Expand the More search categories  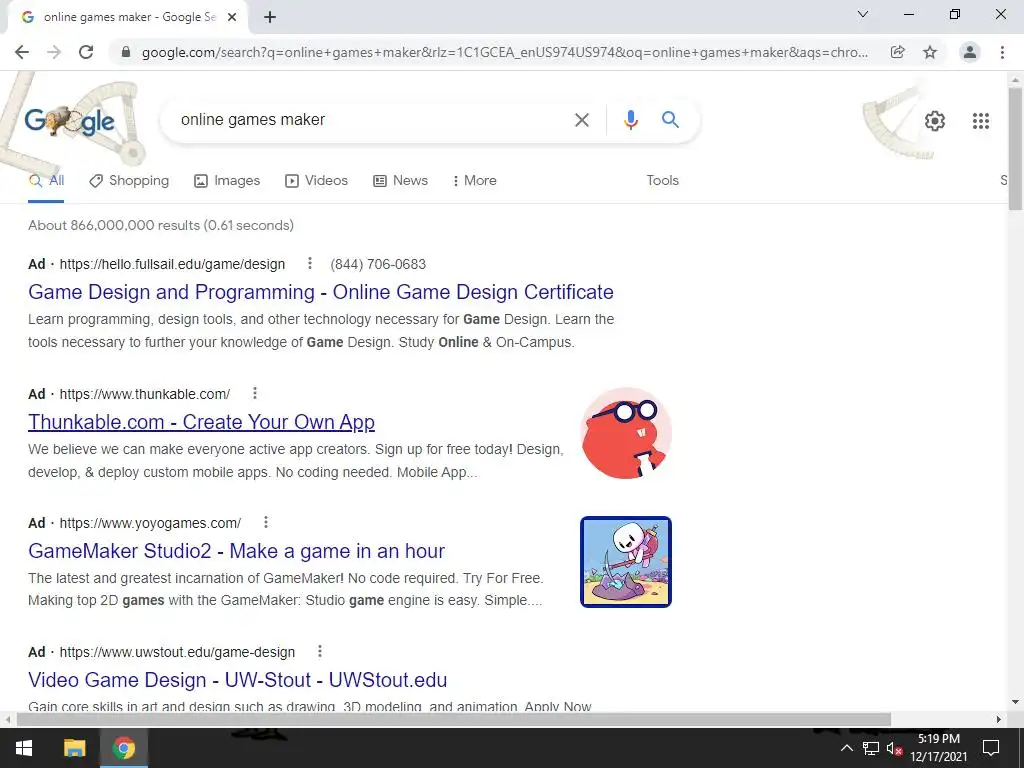474,181
